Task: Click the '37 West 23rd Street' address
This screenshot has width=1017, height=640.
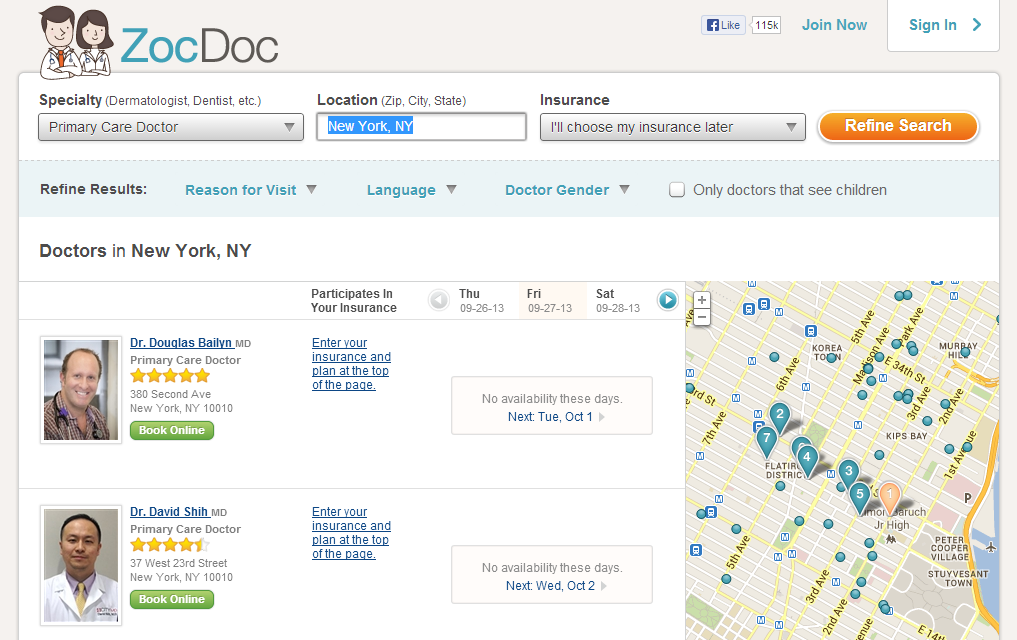Action: (x=179, y=563)
